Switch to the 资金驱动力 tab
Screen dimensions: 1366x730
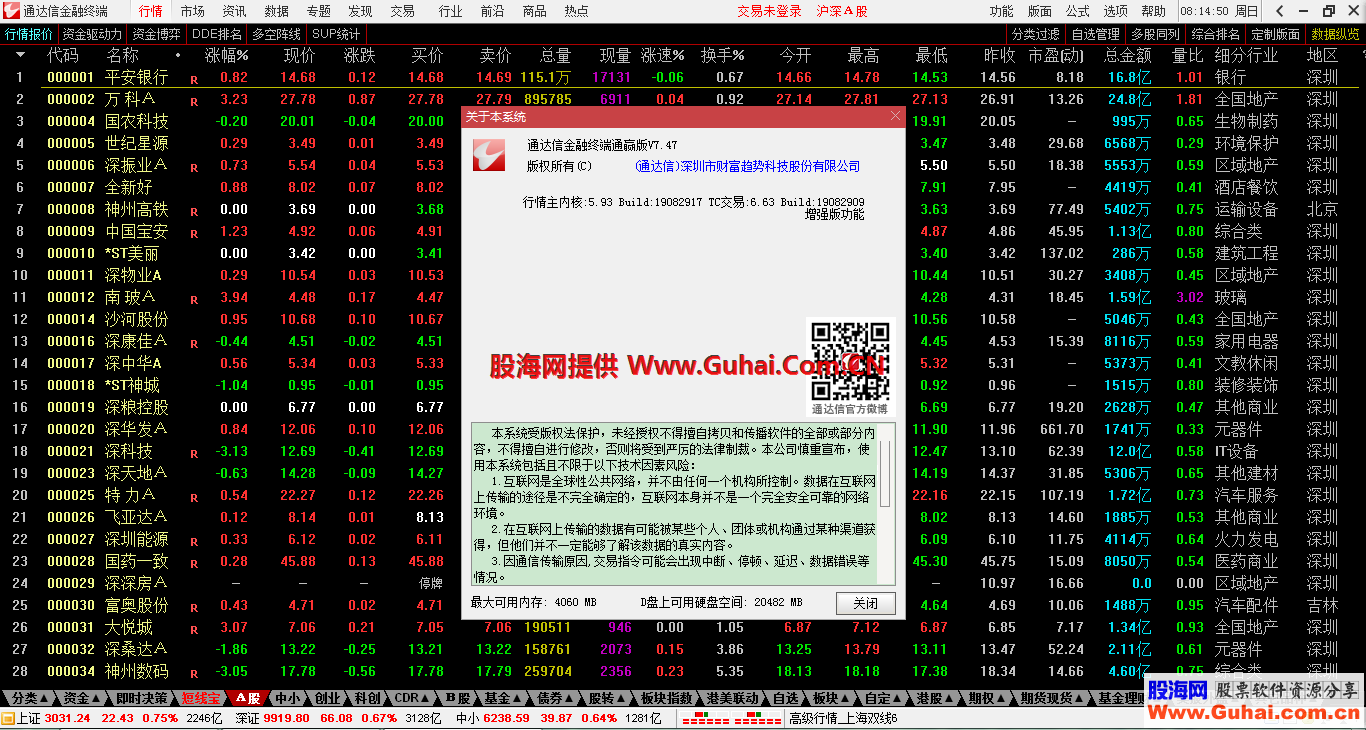[x=91, y=34]
